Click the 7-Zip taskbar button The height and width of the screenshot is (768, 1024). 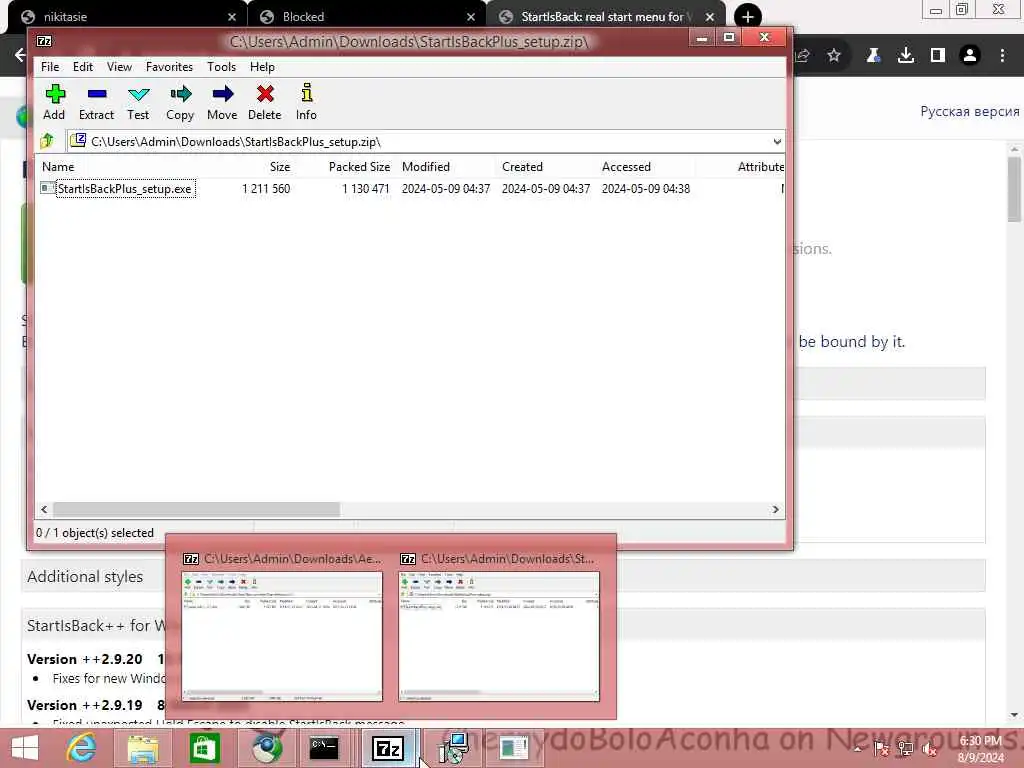click(387, 748)
